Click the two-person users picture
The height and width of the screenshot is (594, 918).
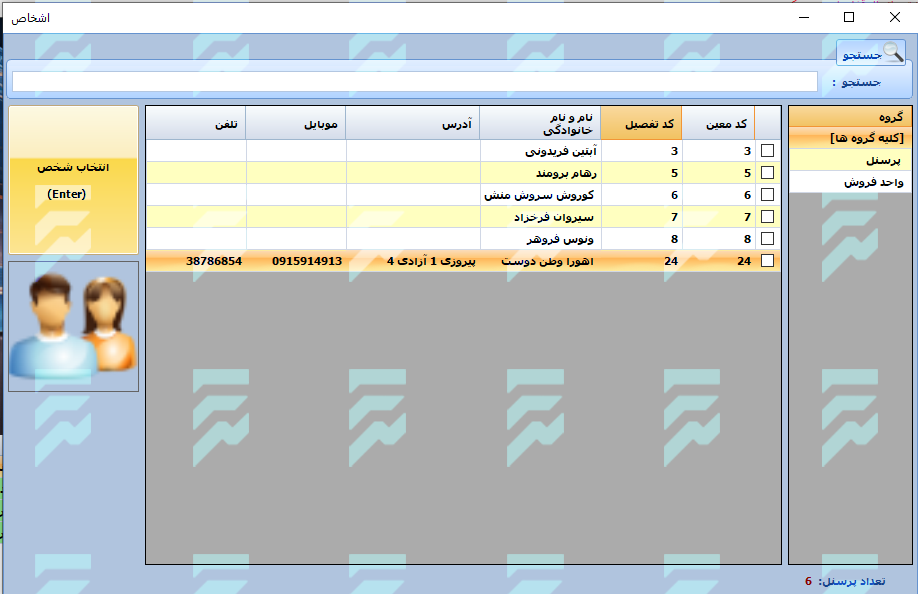(x=73, y=326)
